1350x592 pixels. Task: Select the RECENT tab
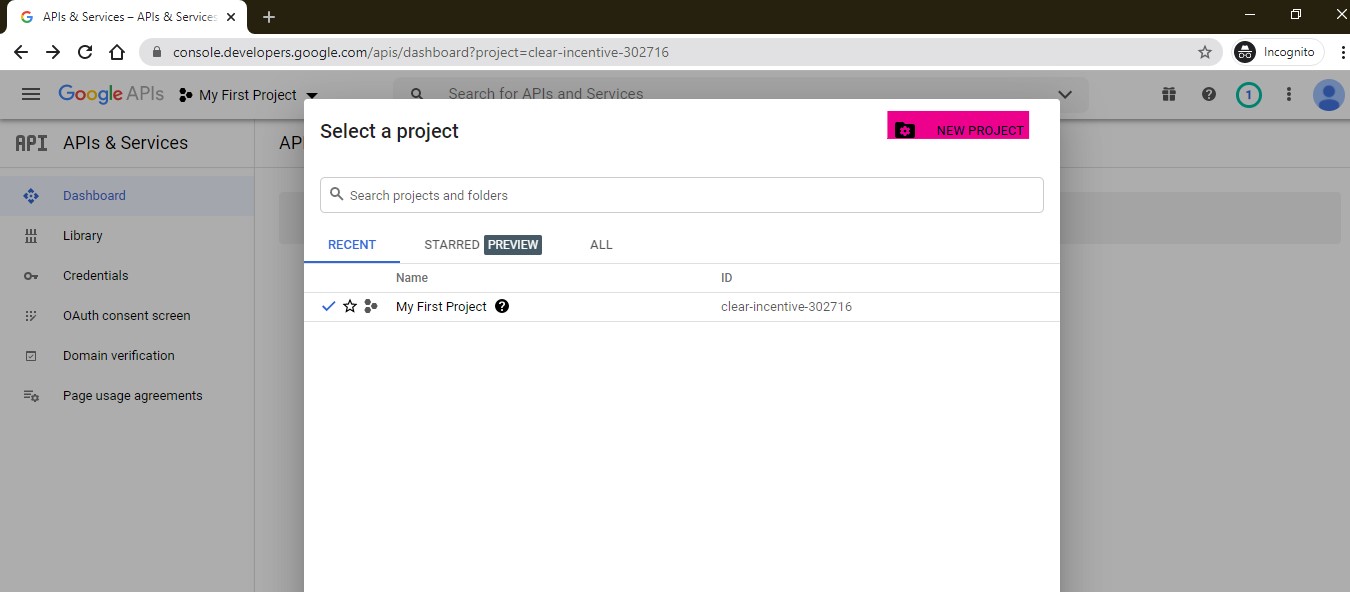click(x=352, y=245)
